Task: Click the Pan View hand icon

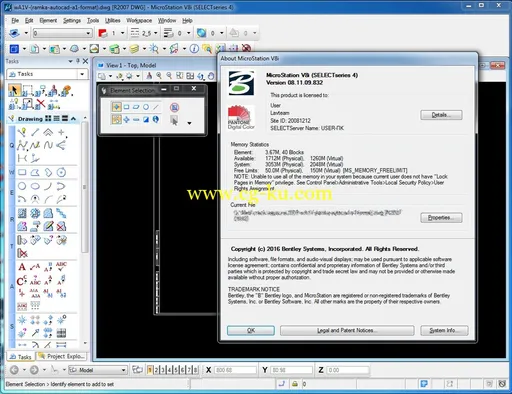Action: pos(211,76)
